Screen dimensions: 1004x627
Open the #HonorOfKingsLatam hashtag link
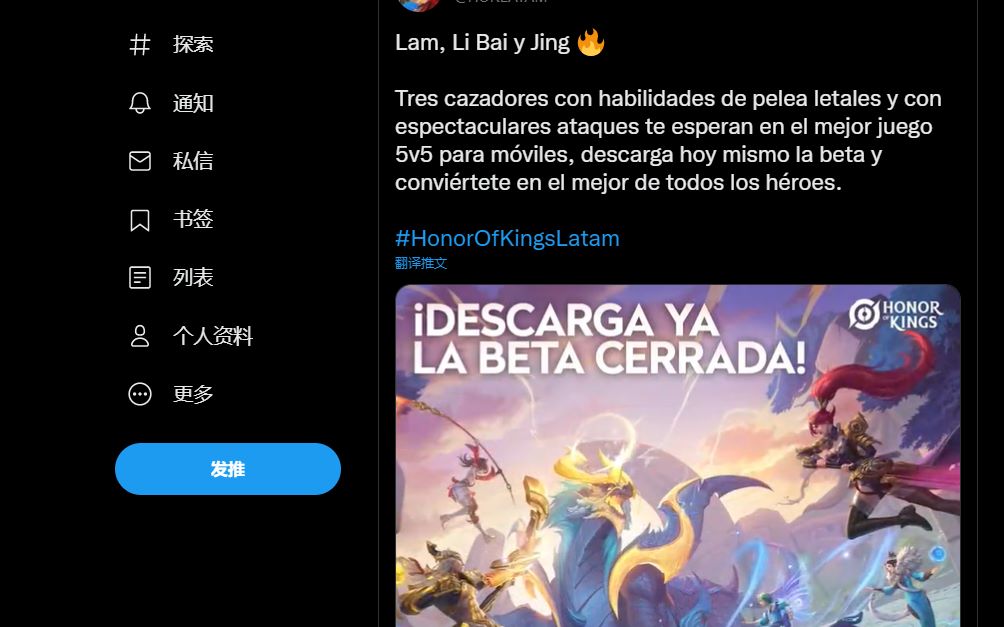(x=507, y=238)
